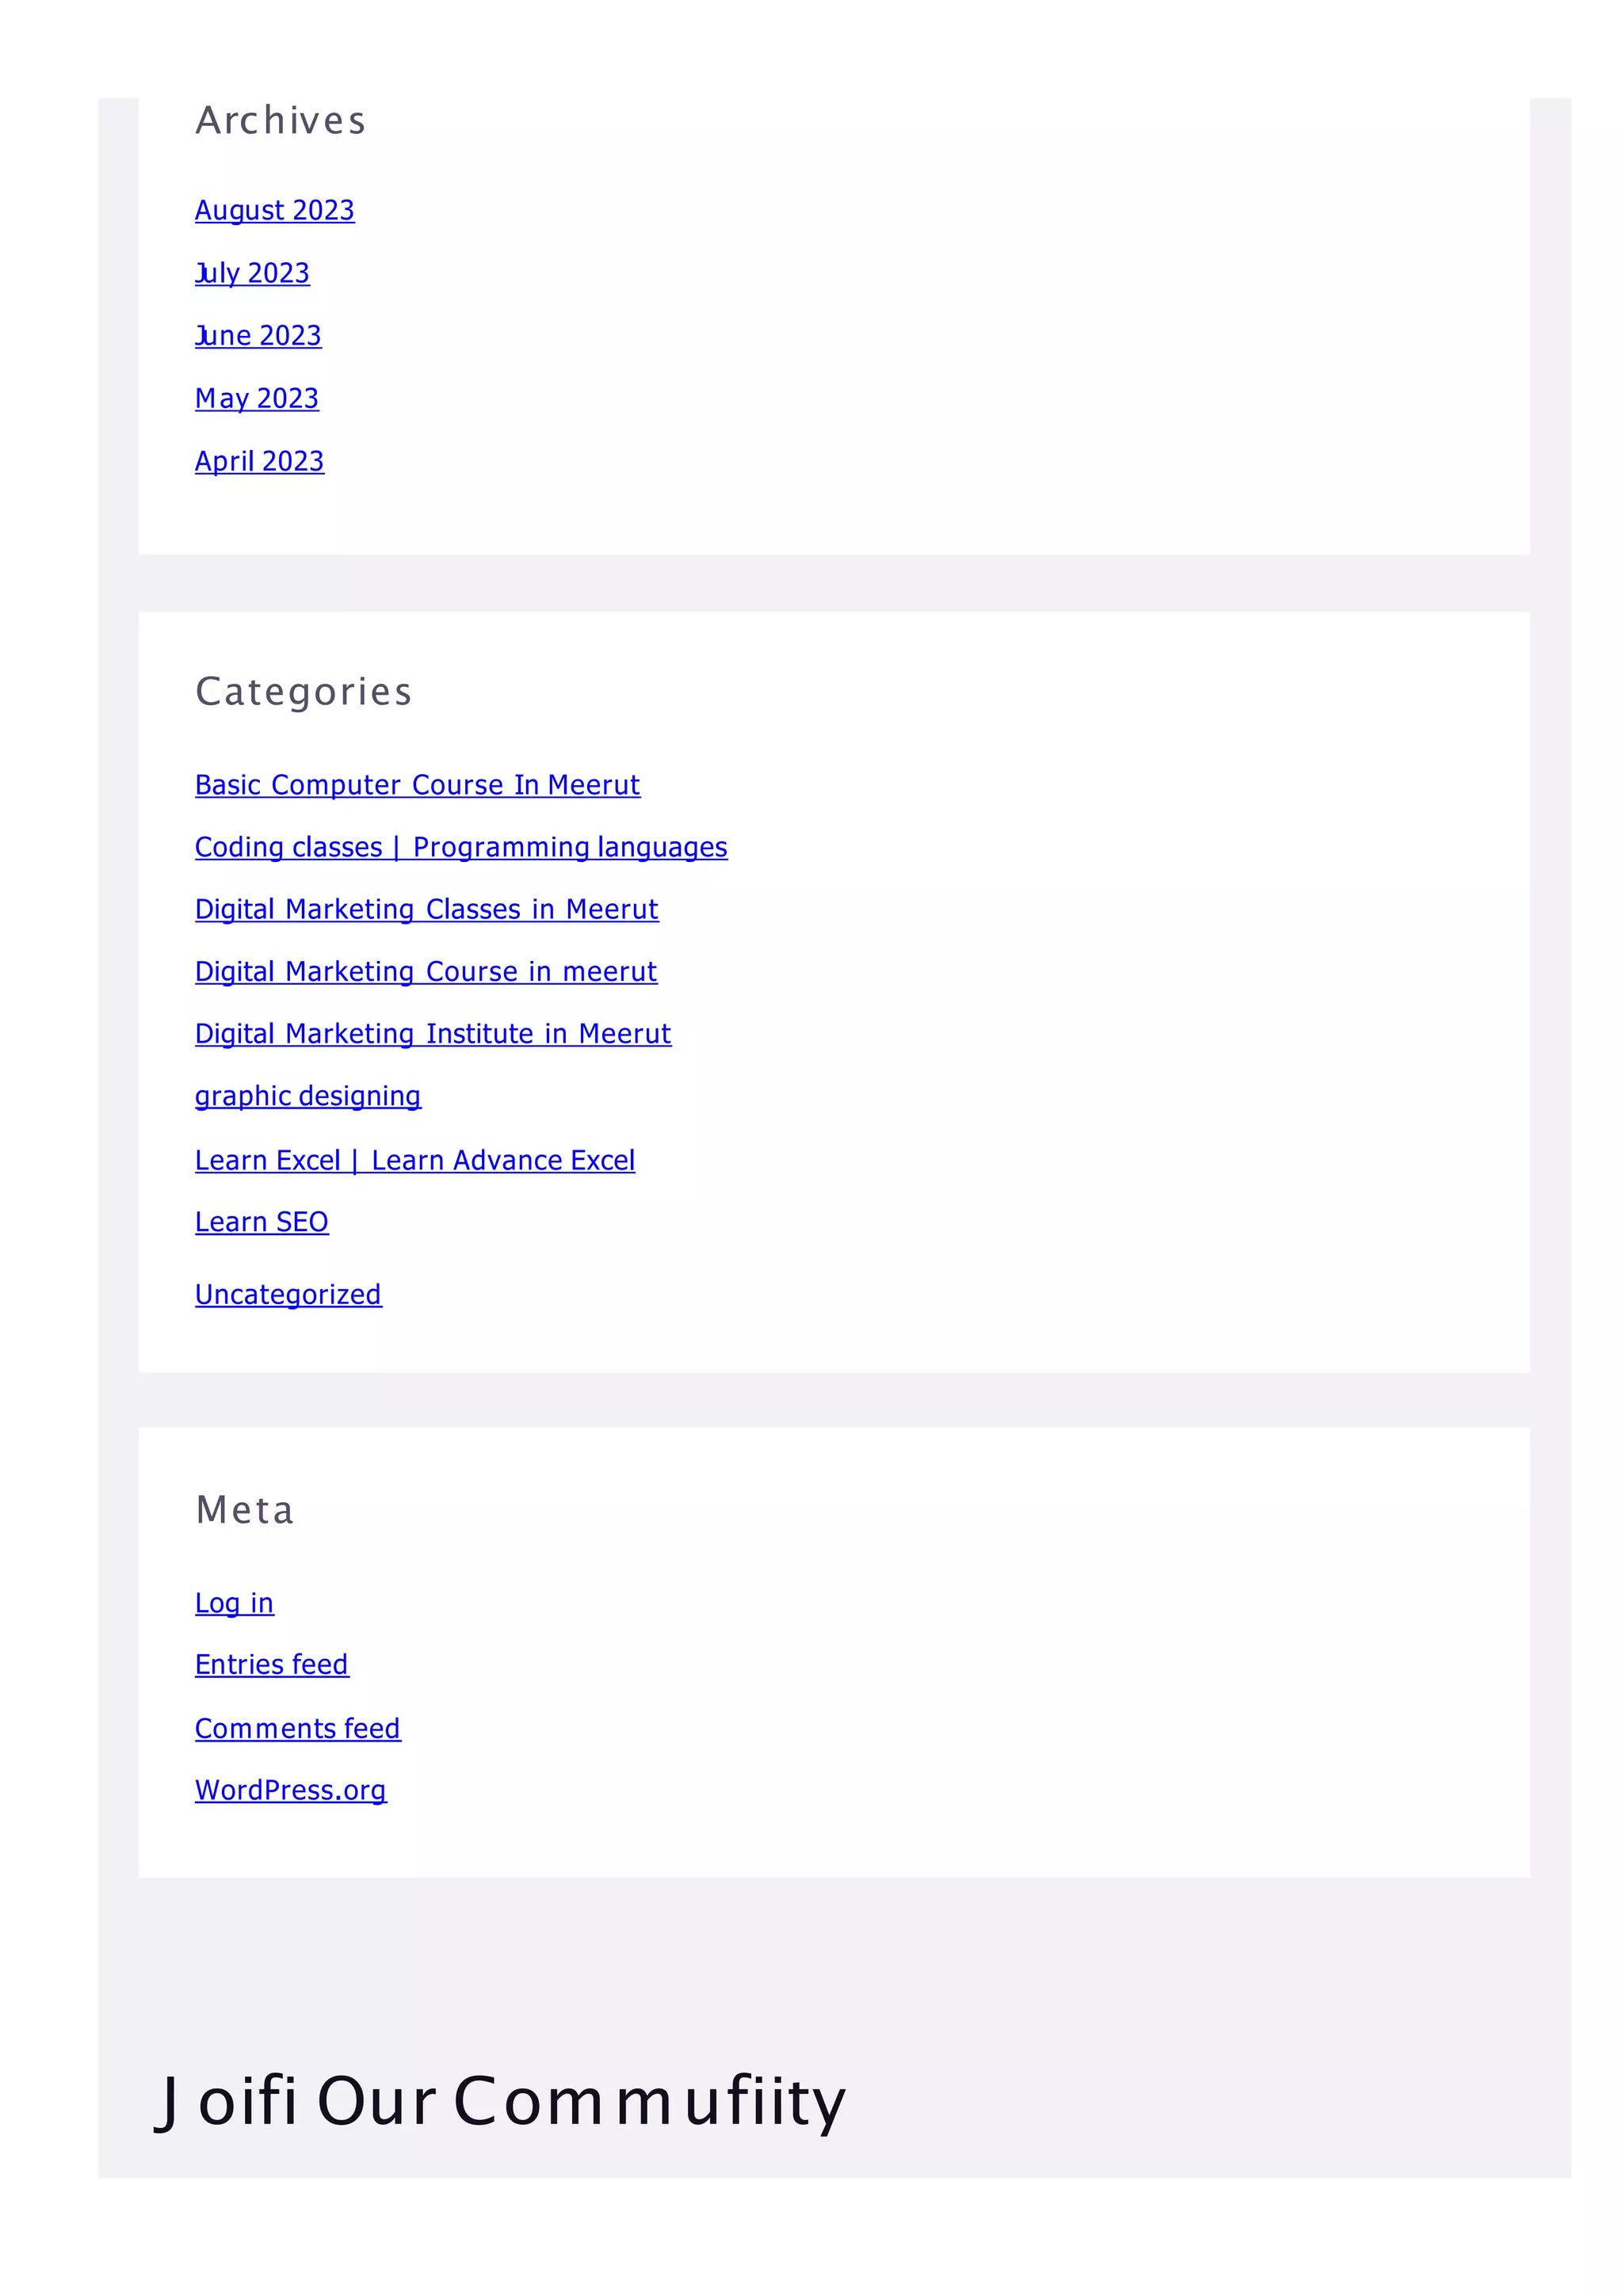Select the May 2023 archive link
Viewport: 1623px width, 2296px height.
point(257,398)
